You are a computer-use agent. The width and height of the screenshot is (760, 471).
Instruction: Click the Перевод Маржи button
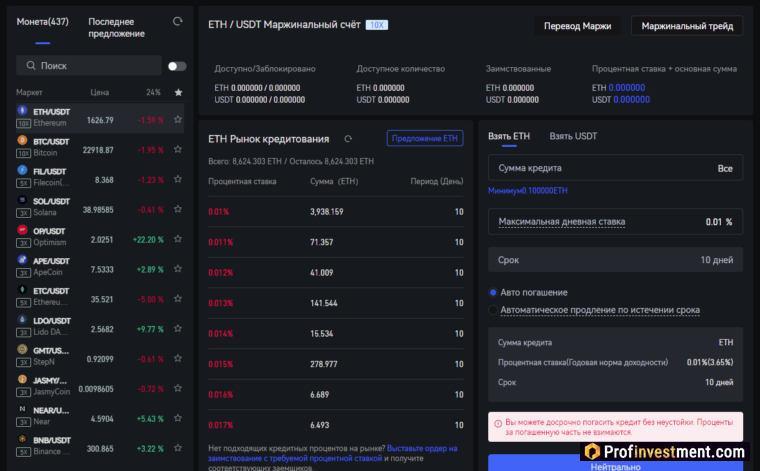577,26
